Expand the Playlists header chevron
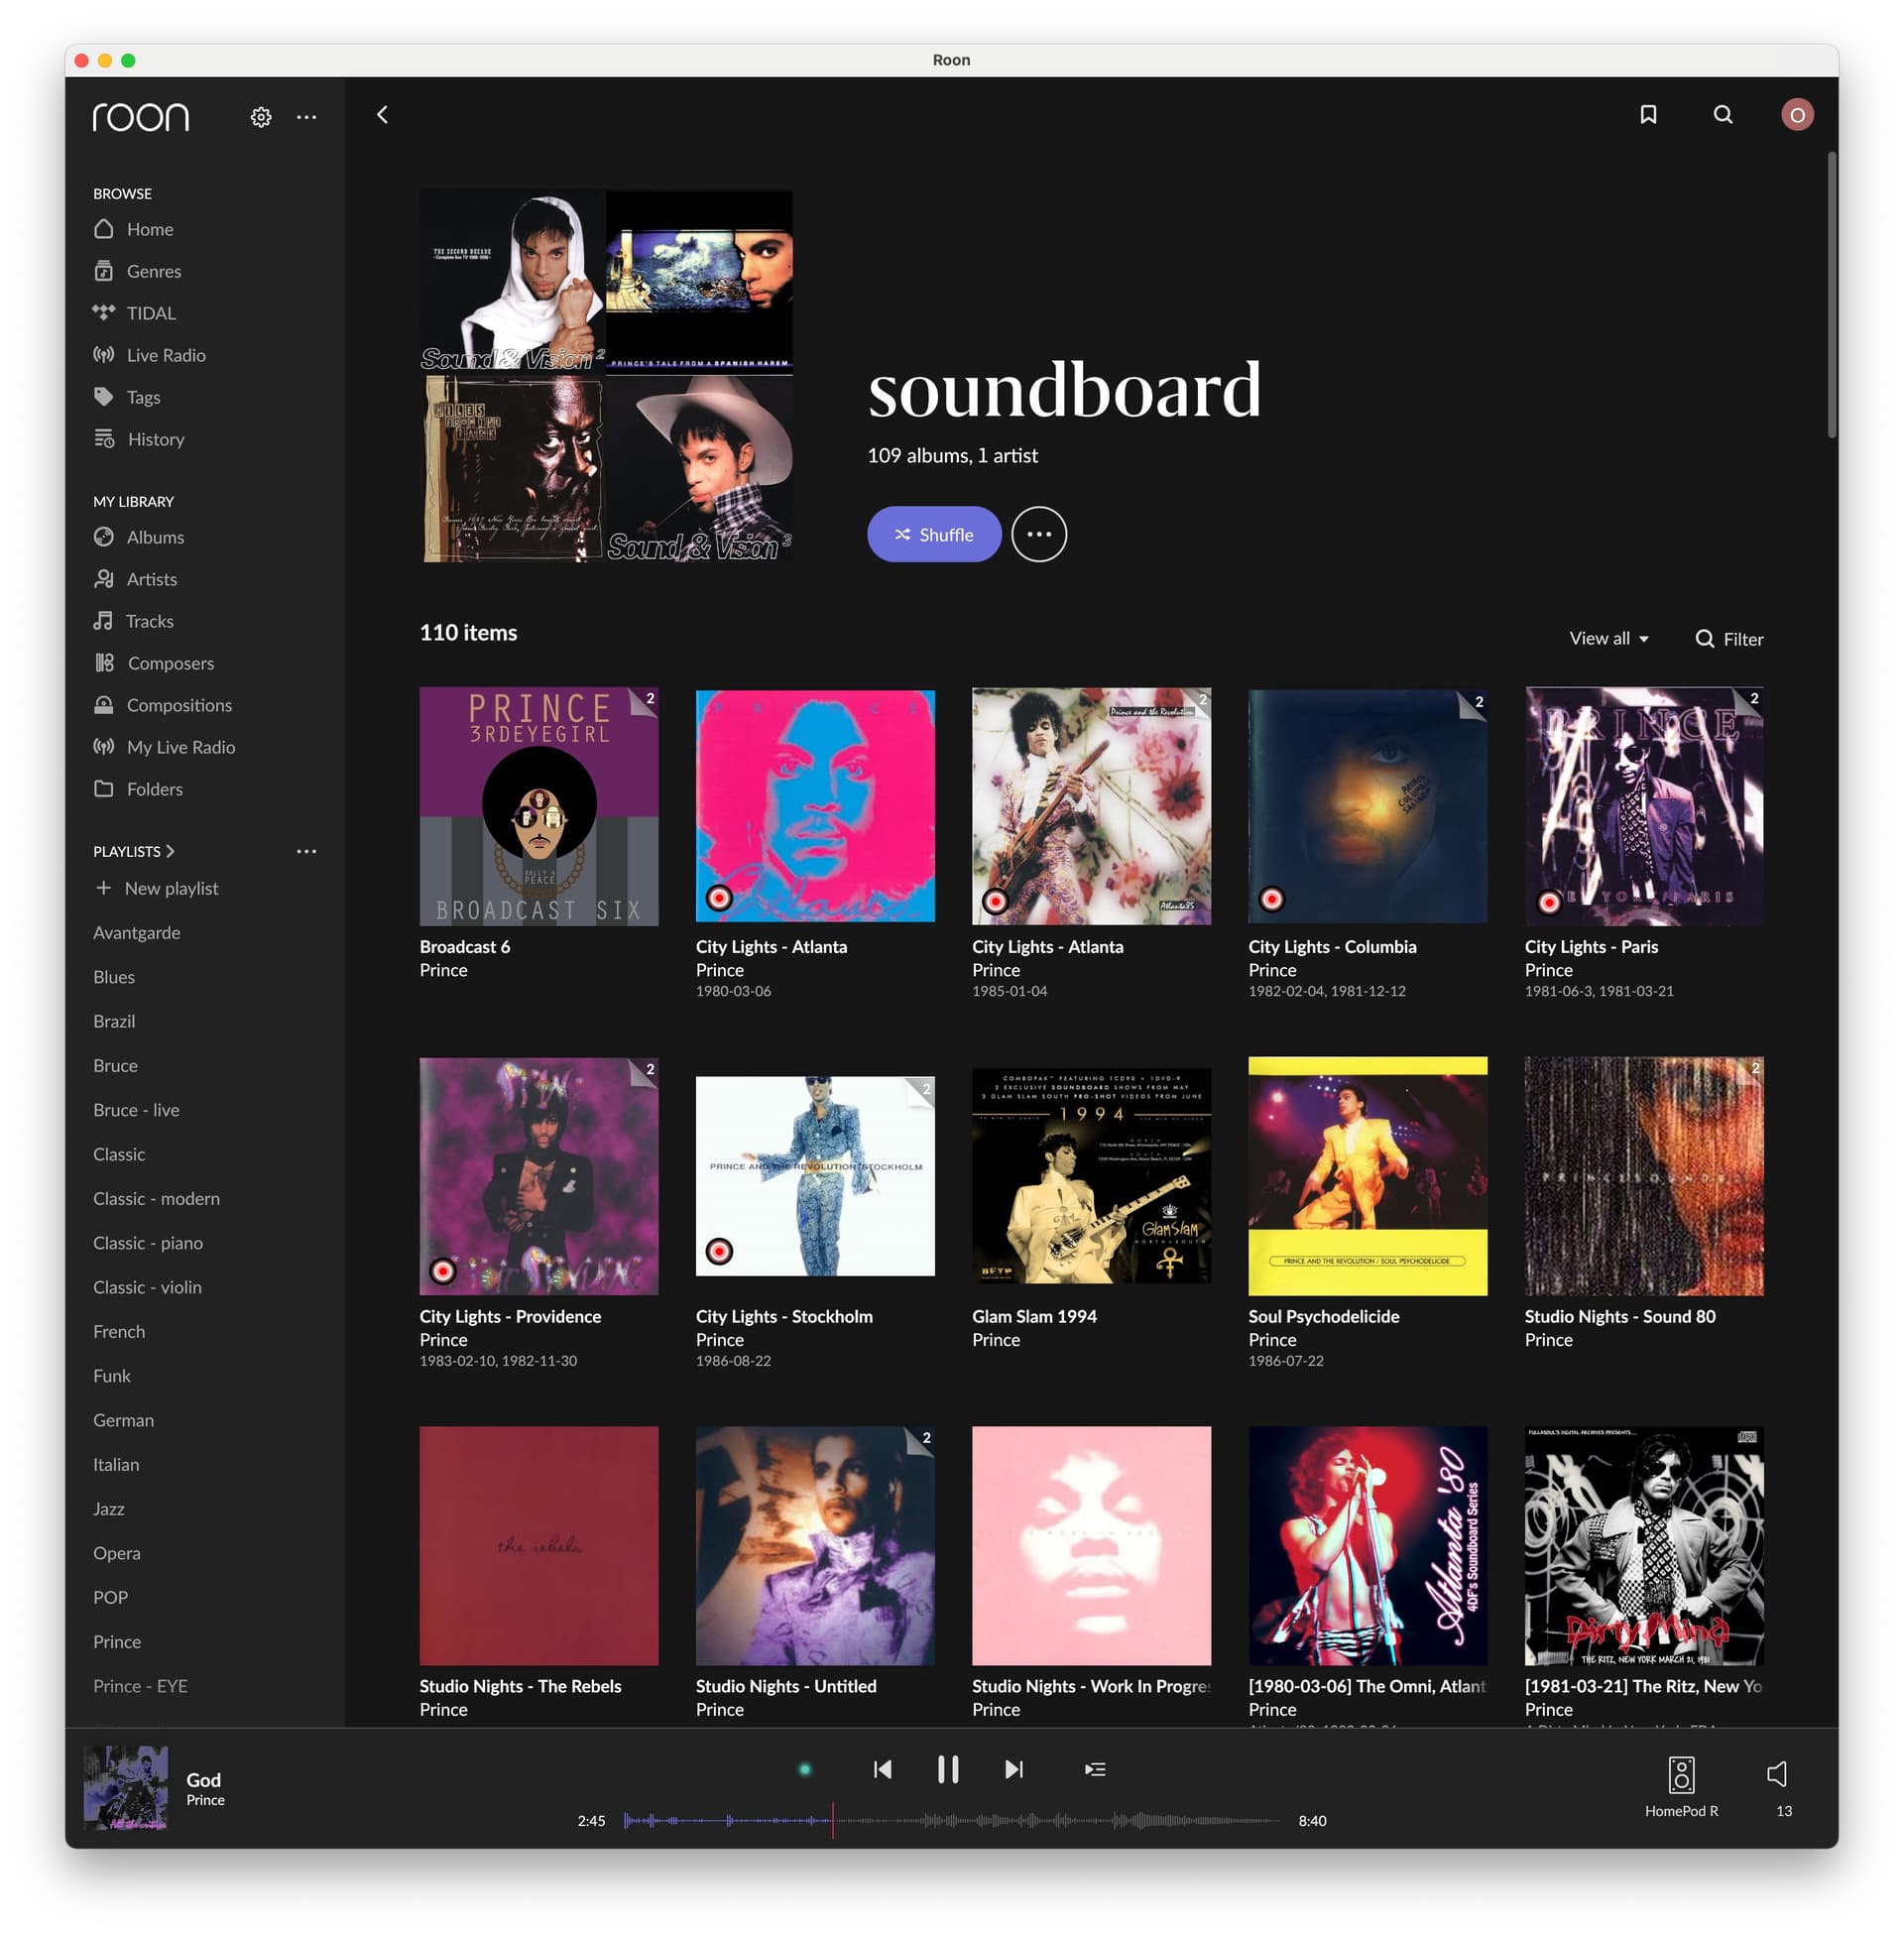1904x1935 pixels. pos(170,851)
